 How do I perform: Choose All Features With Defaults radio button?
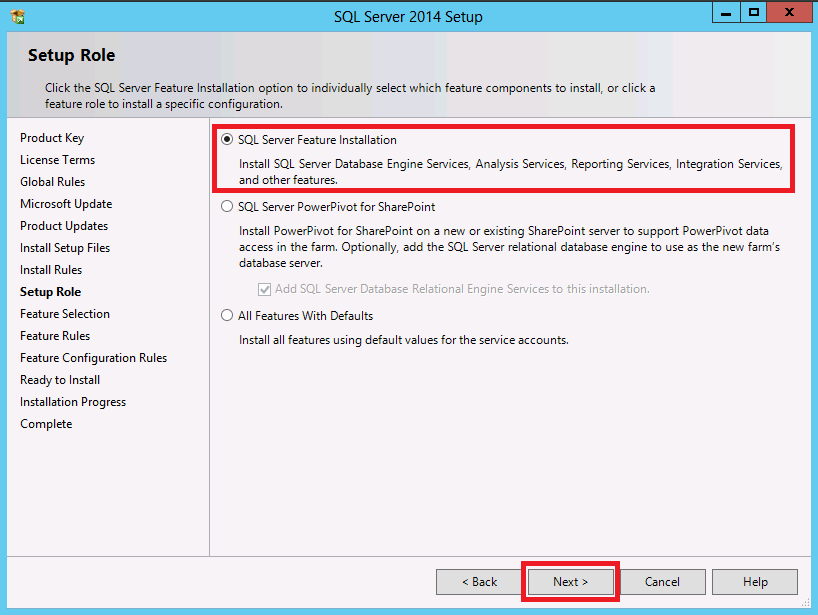[x=226, y=316]
